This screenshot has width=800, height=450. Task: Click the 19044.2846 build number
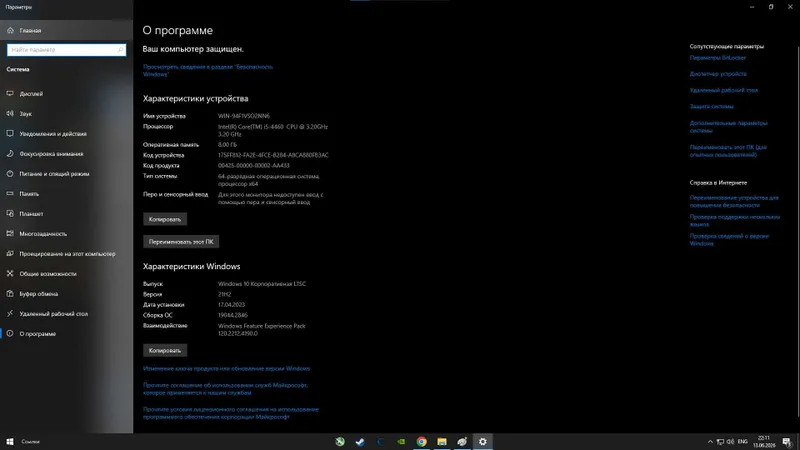(x=233, y=315)
